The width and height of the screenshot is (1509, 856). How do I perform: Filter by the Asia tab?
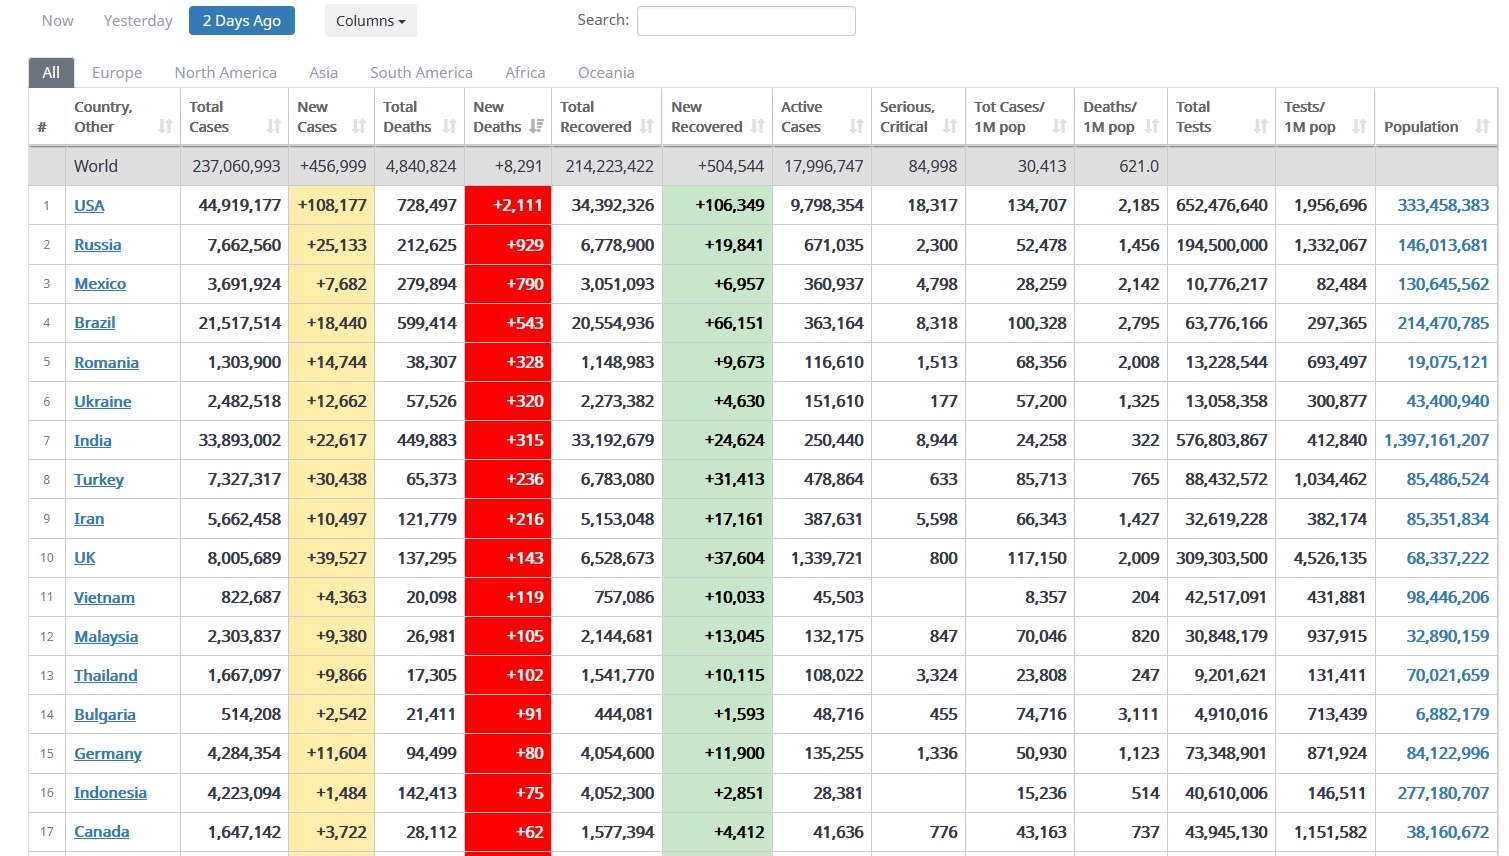tap(323, 73)
